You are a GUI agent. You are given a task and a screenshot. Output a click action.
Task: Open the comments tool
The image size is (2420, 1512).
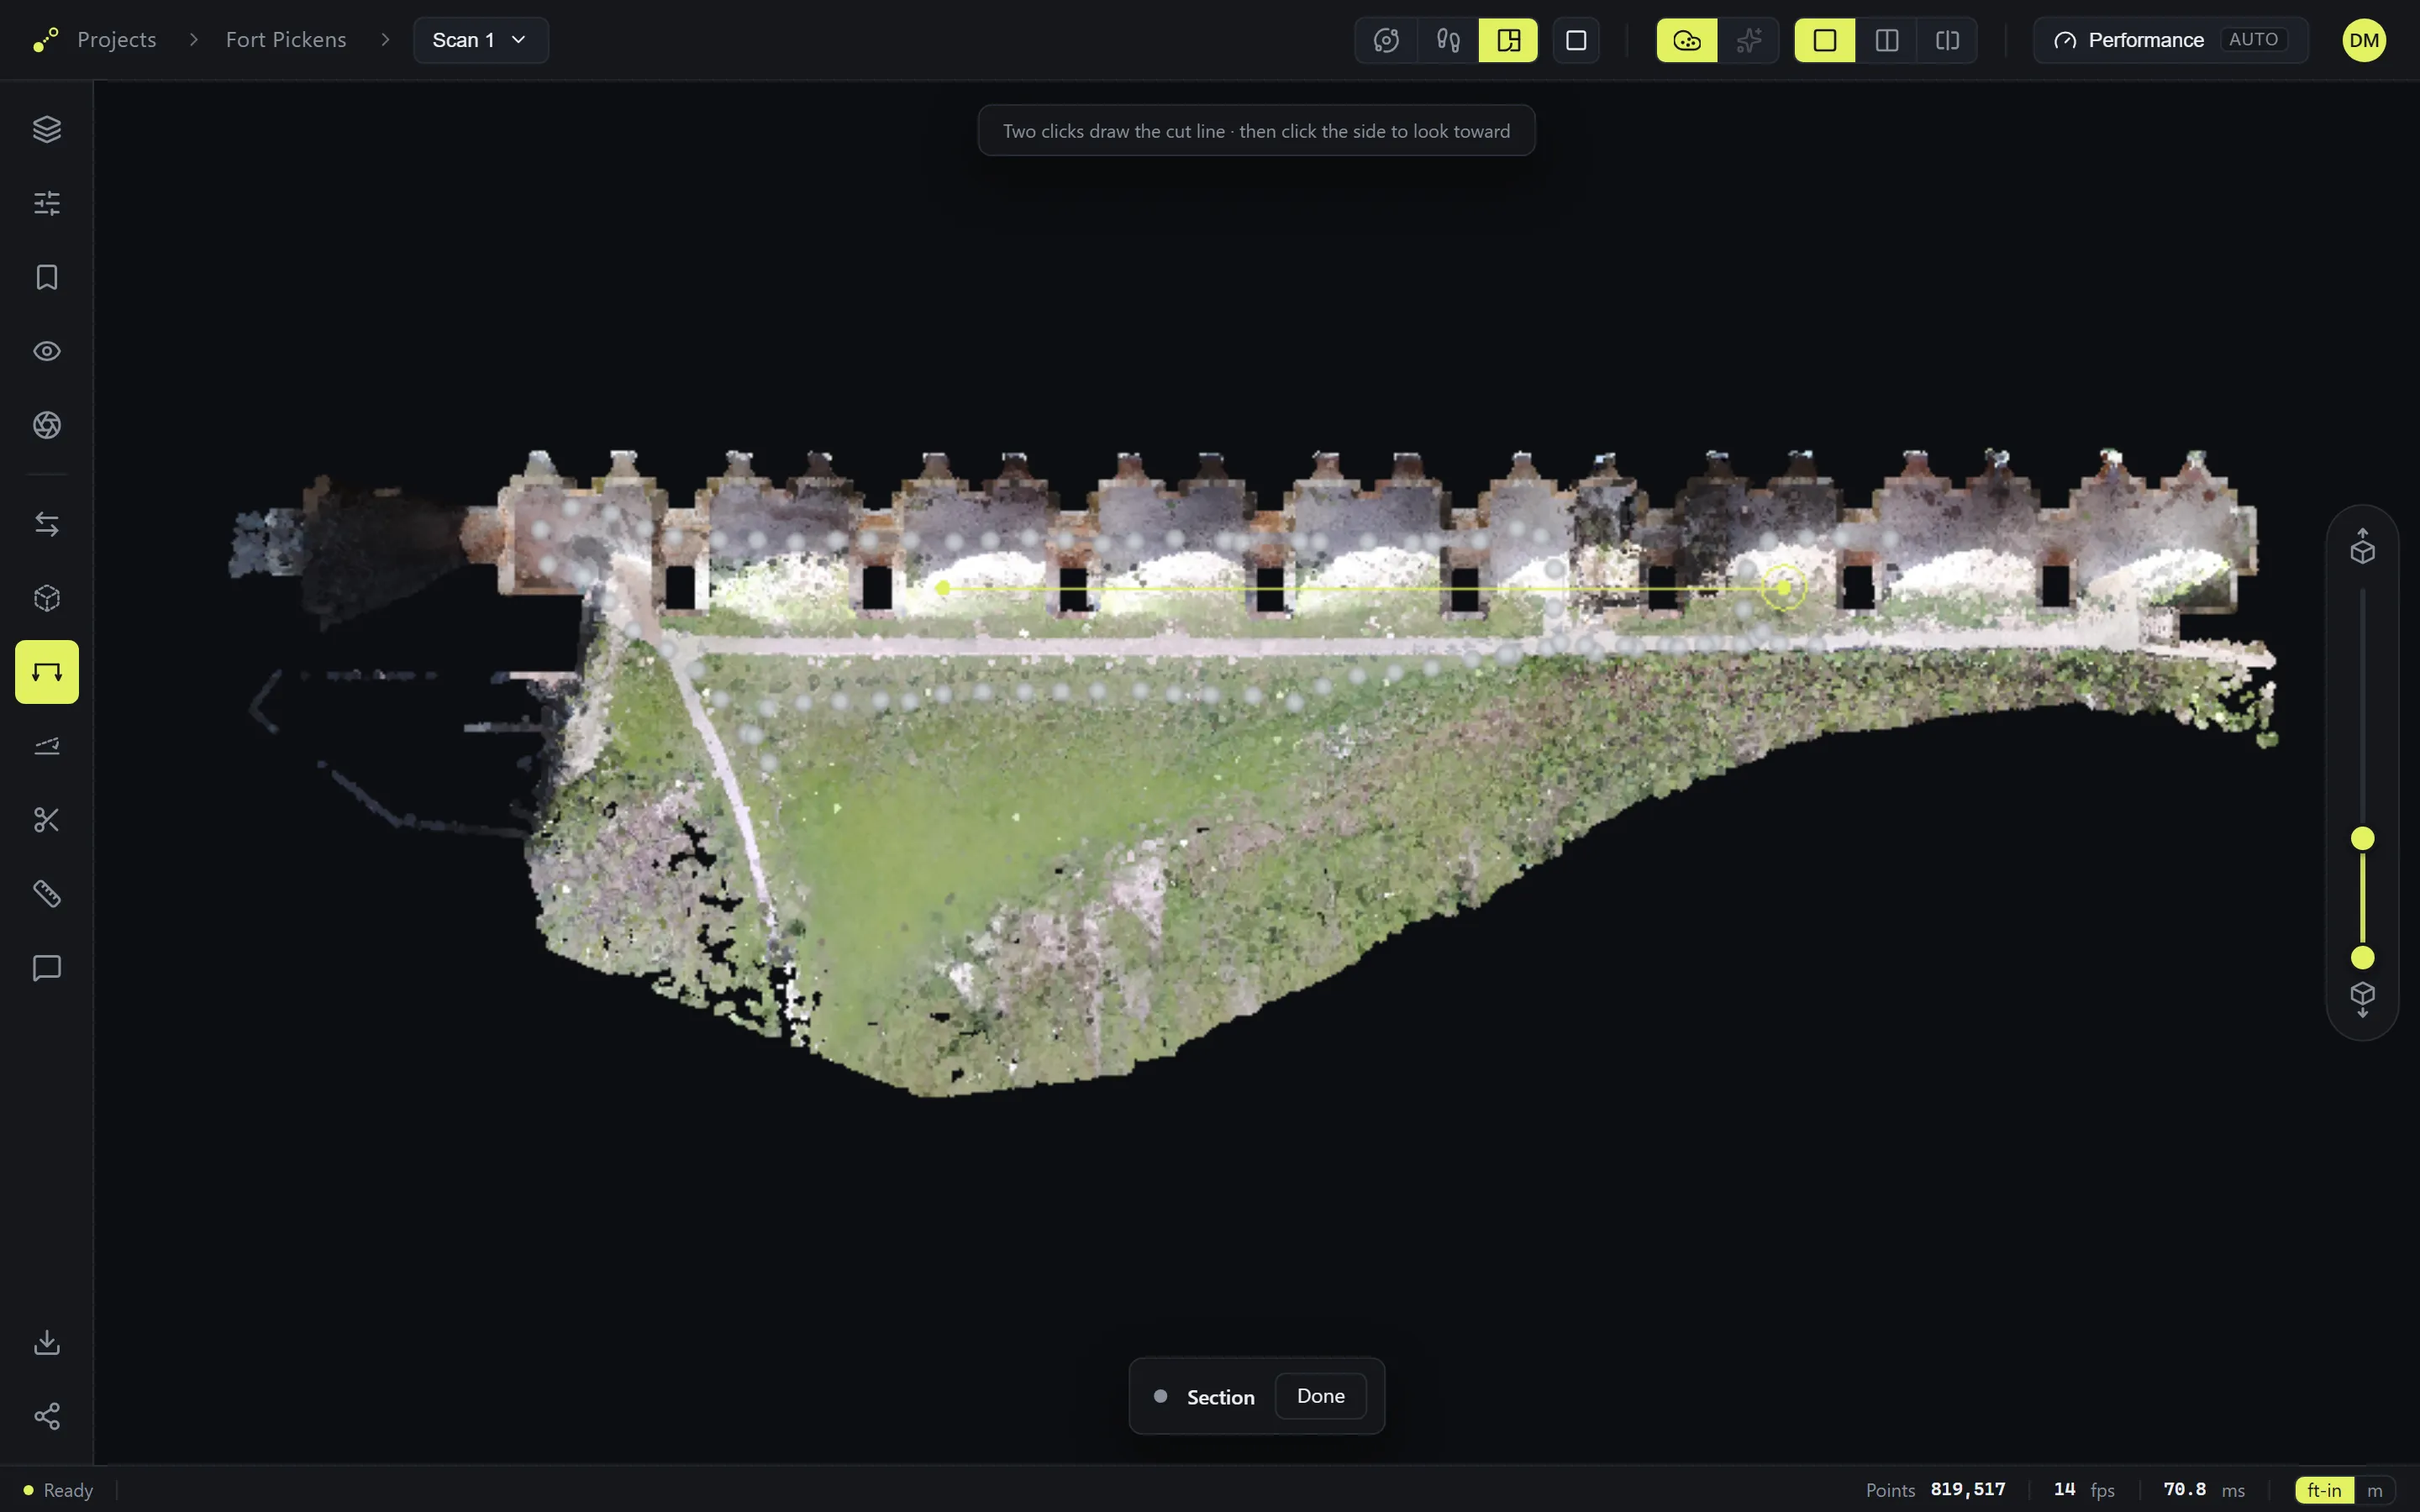point(47,968)
